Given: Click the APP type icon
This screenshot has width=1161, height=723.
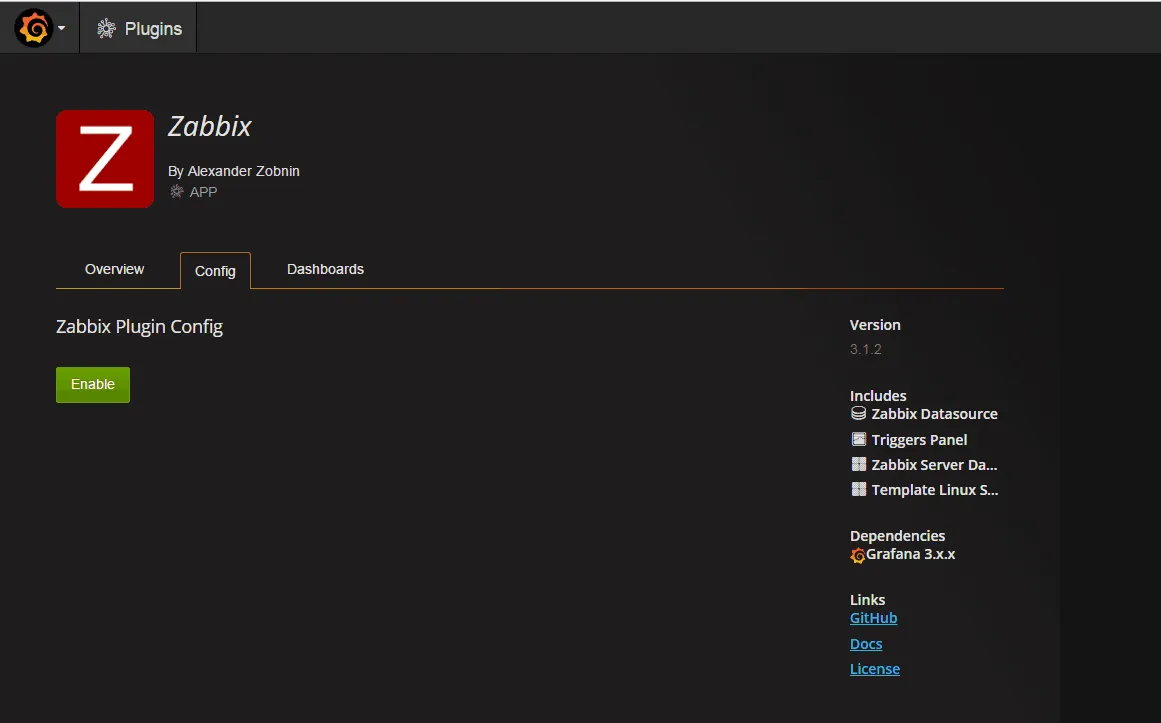Looking at the screenshot, I should click(177, 192).
